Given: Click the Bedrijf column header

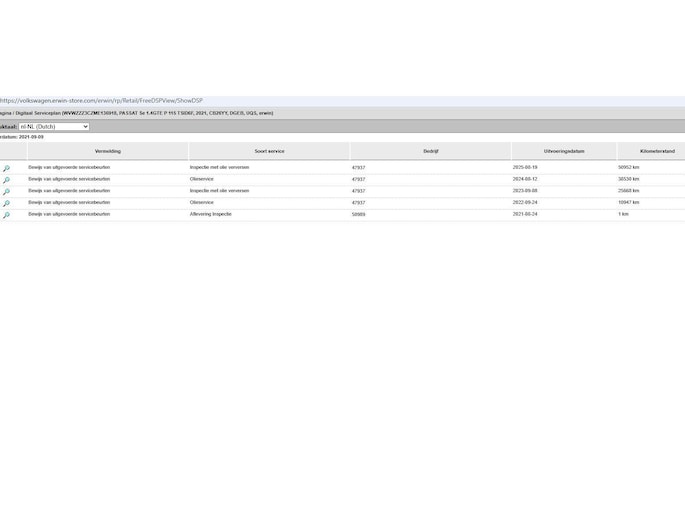Looking at the screenshot, I should [x=430, y=151].
